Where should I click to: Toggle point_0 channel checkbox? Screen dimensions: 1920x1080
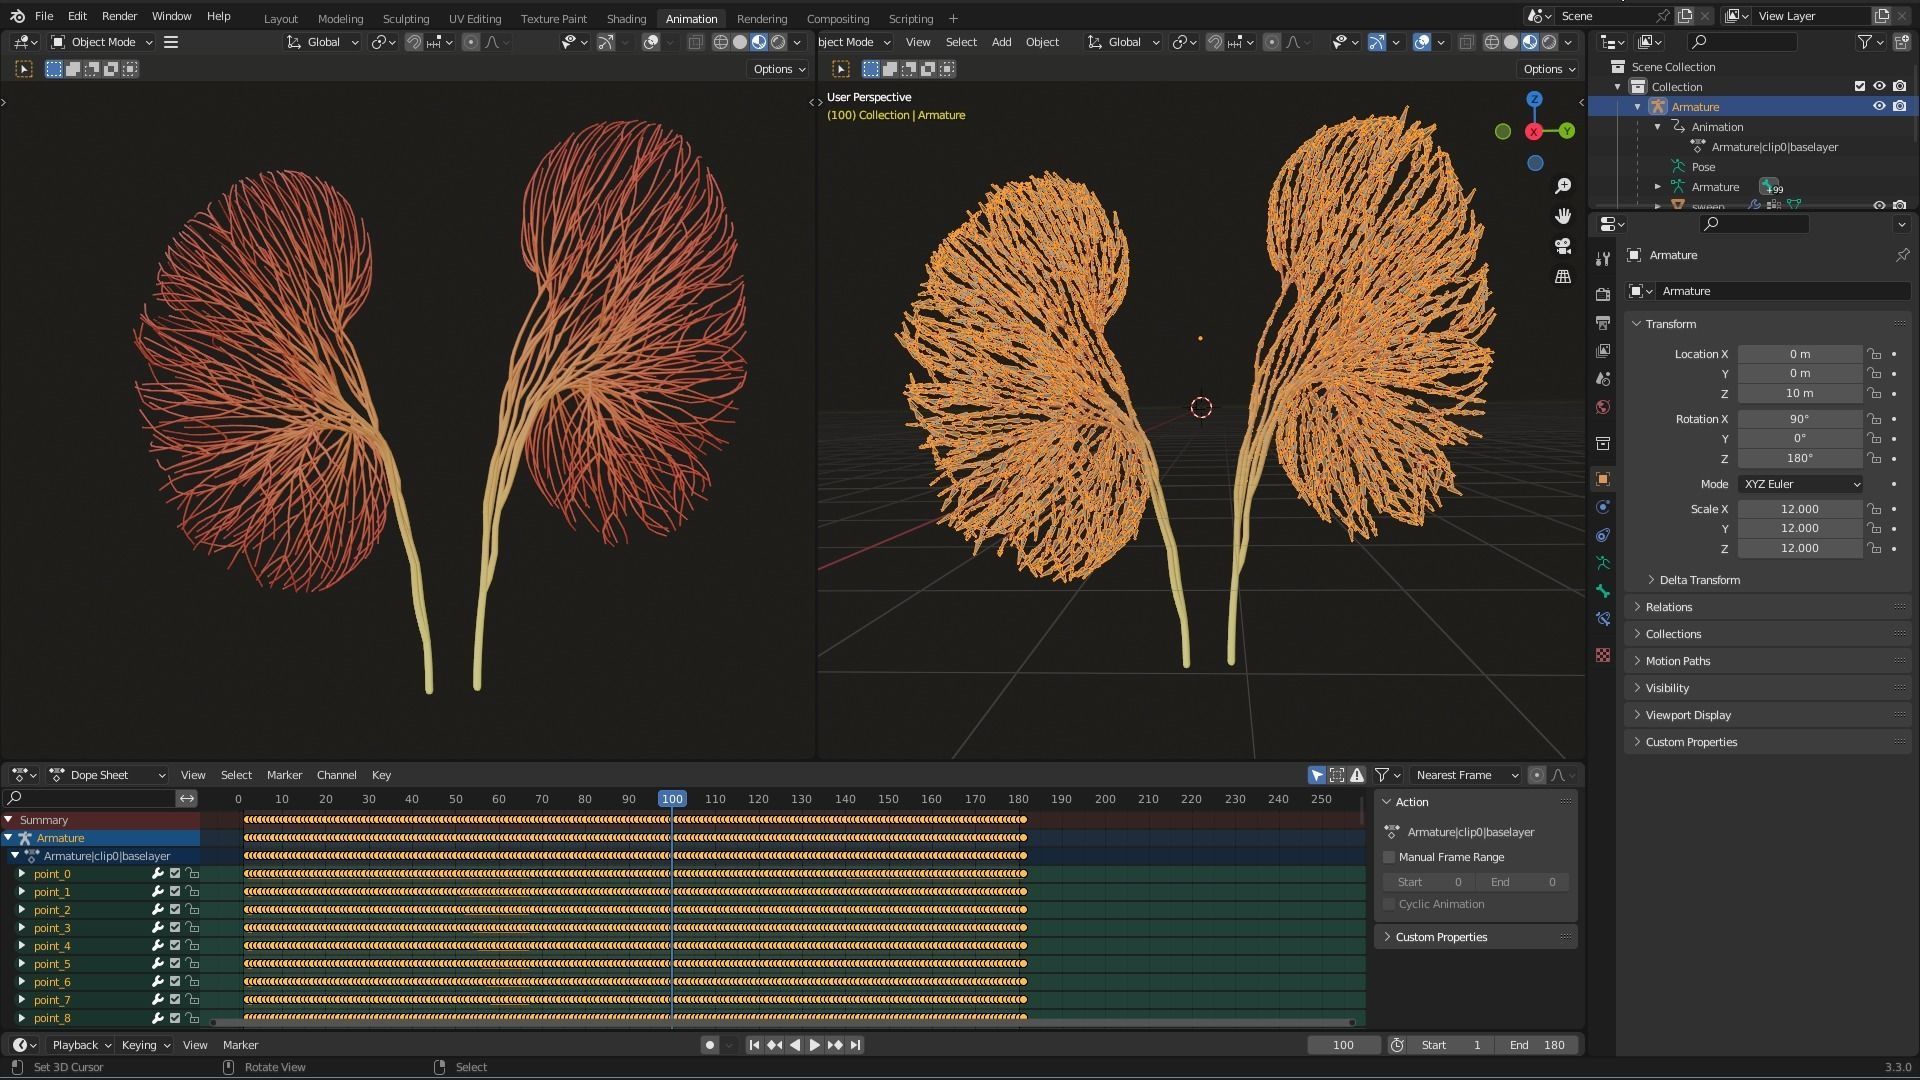175,874
